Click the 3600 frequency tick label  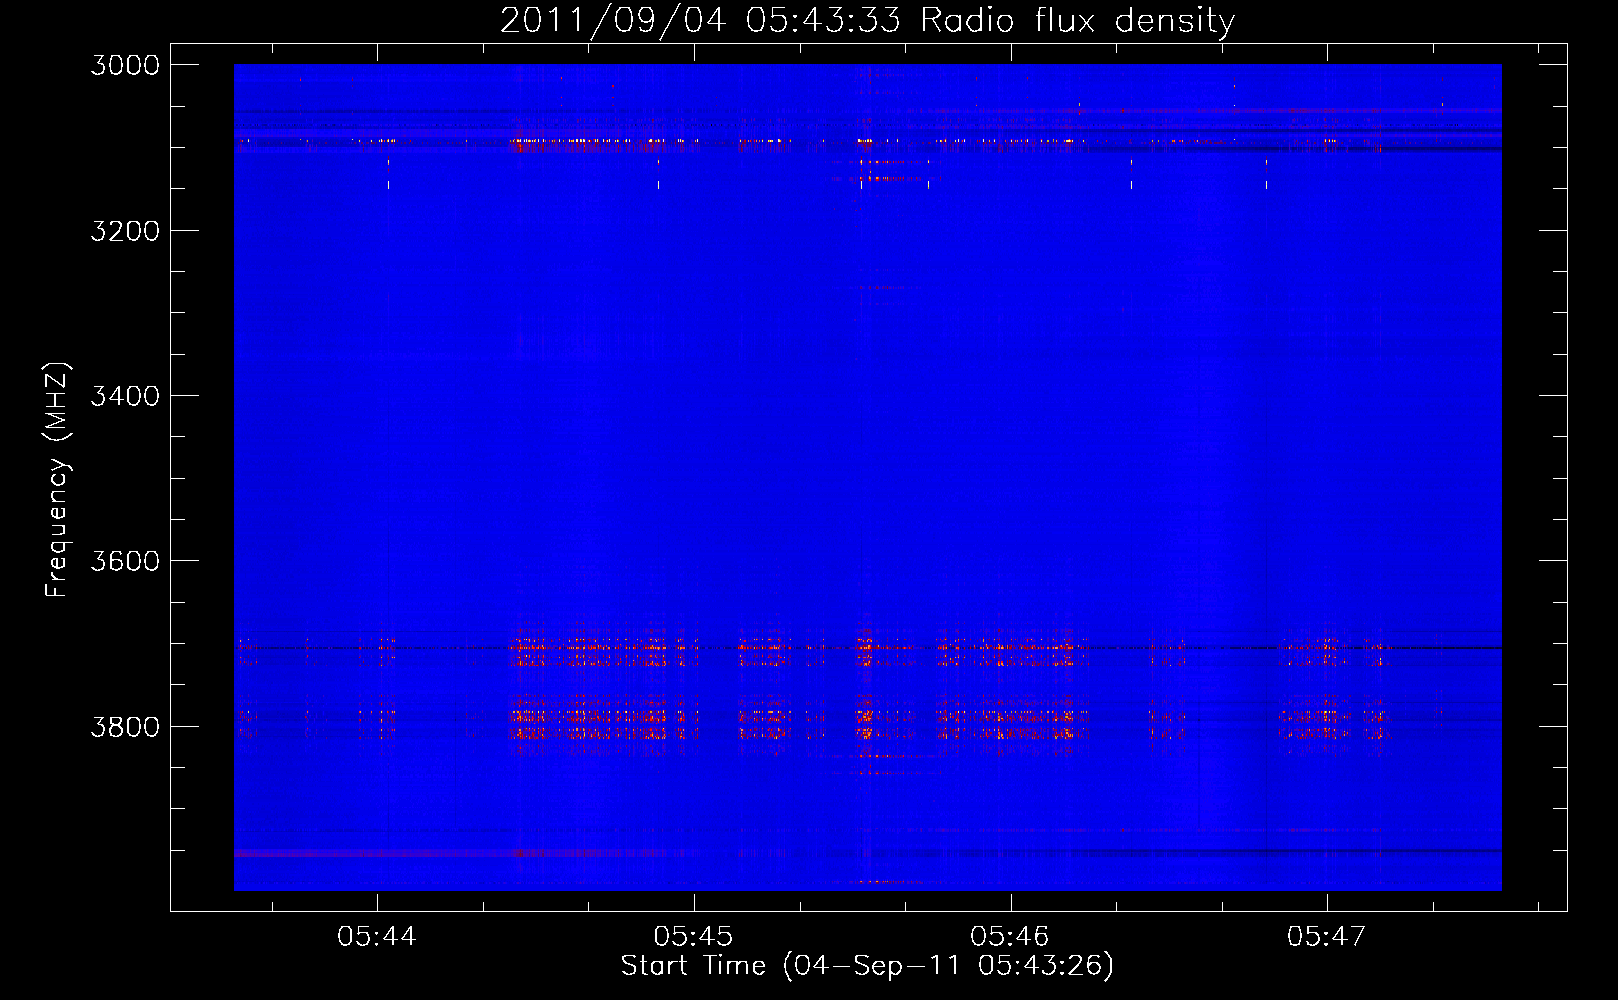[125, 561]
